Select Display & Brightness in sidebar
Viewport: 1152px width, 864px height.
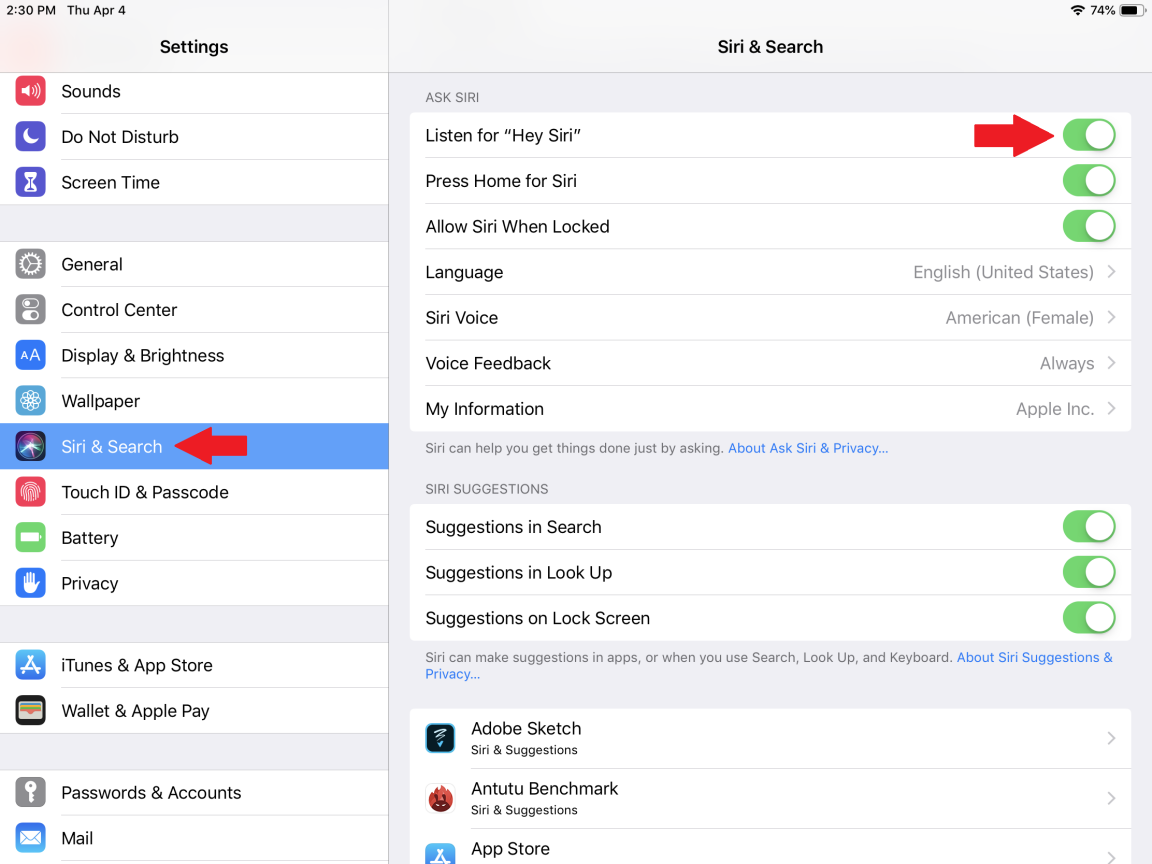(142, 355)
